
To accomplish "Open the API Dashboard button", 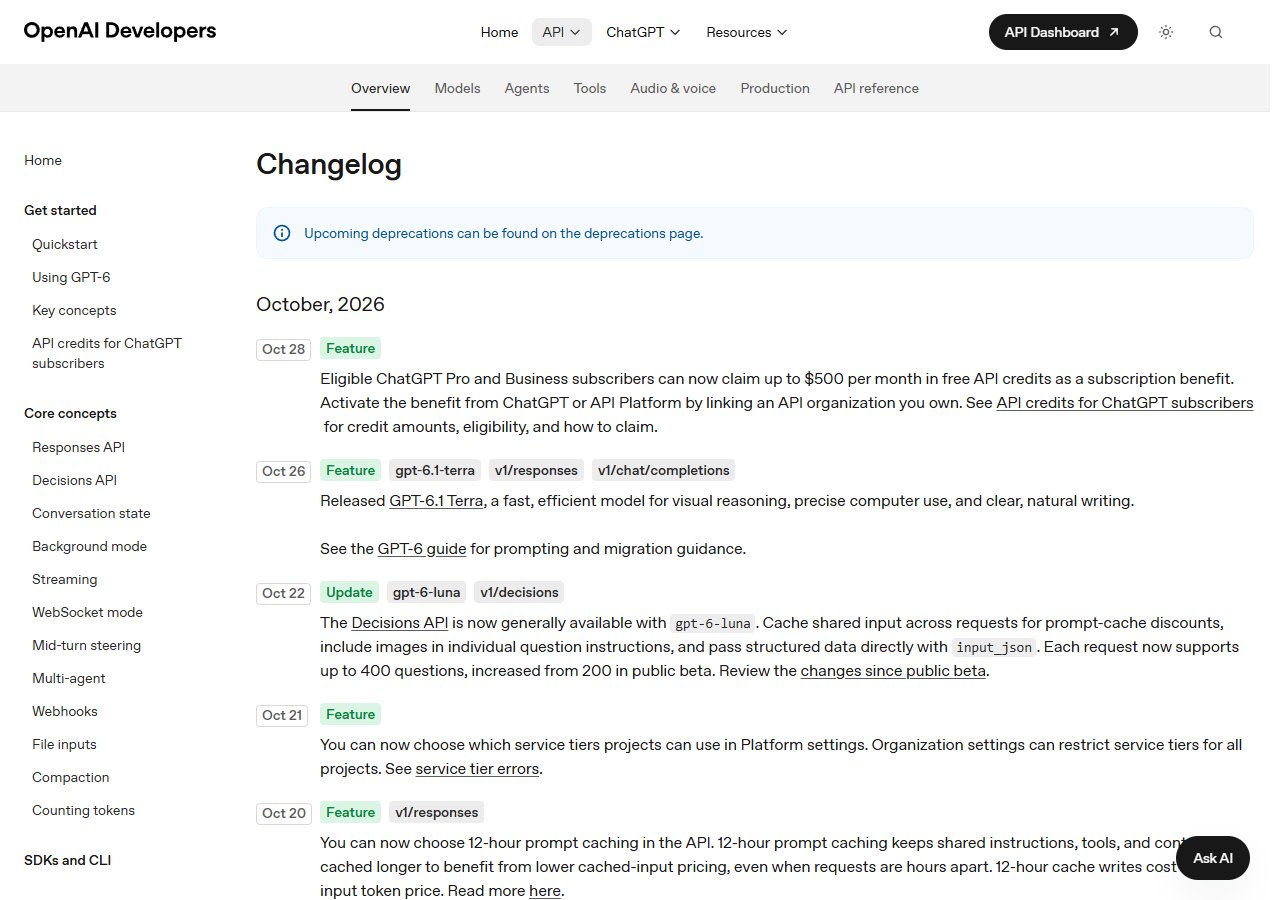I will (x=1063, y=32).
